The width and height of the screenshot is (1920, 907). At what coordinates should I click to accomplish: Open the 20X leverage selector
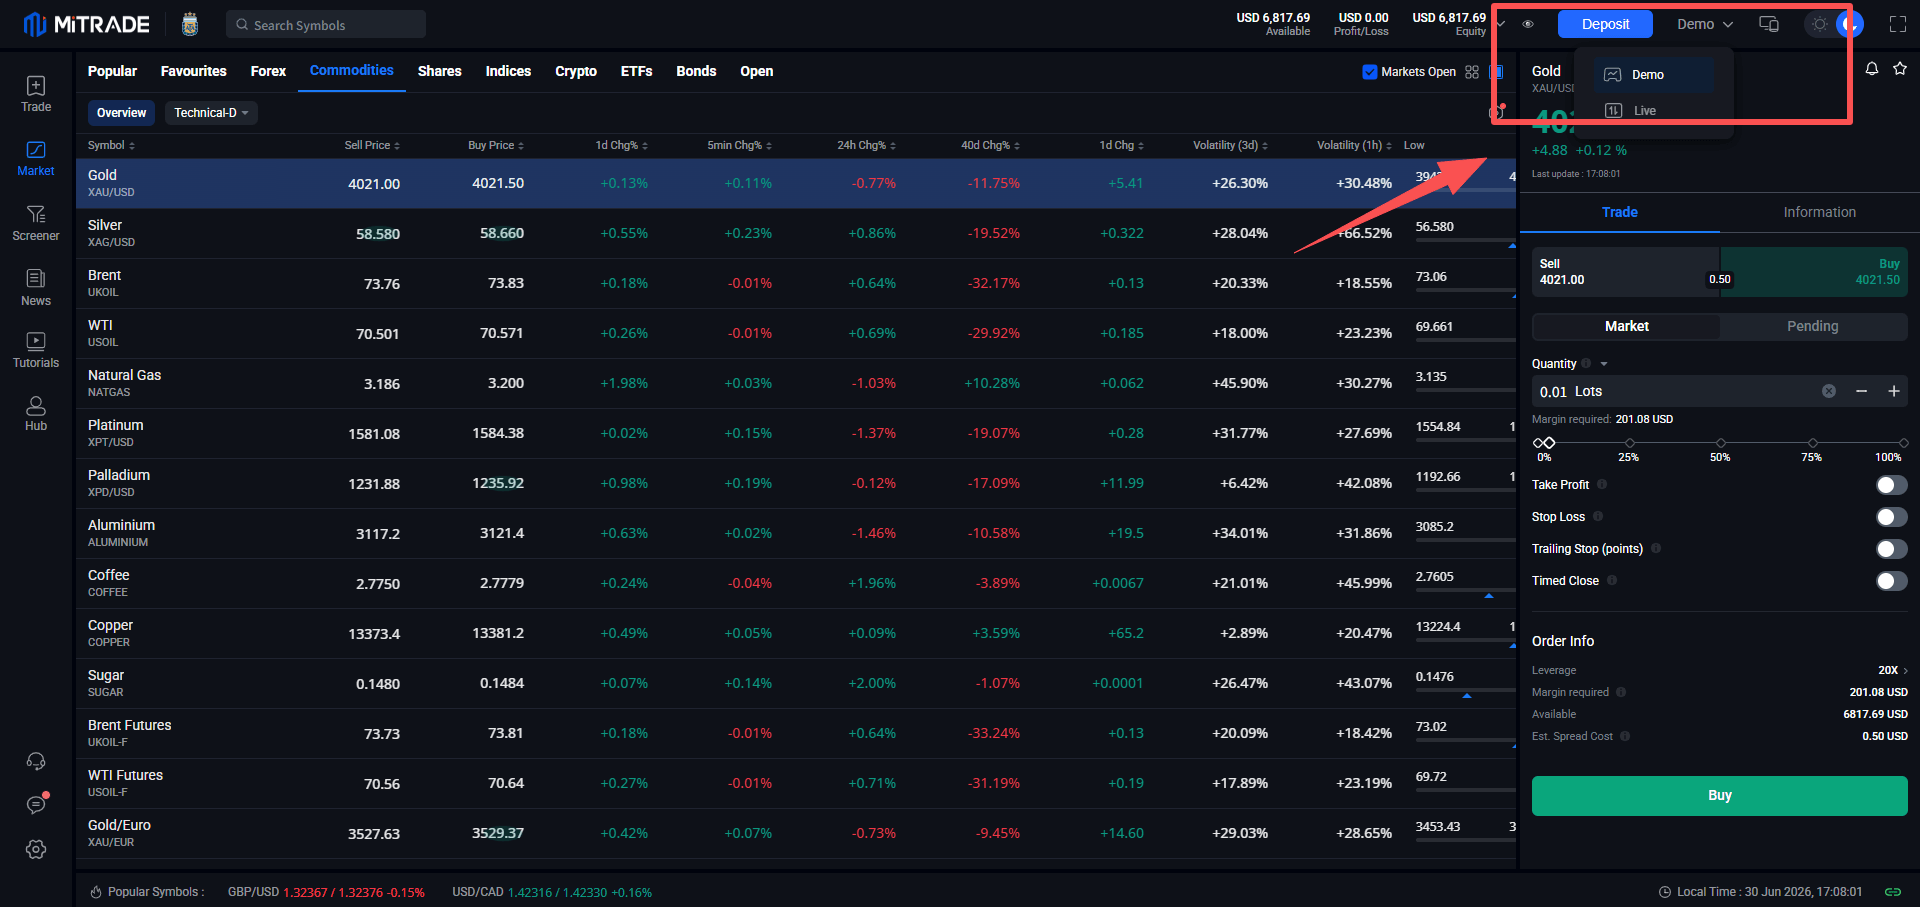1893,670
